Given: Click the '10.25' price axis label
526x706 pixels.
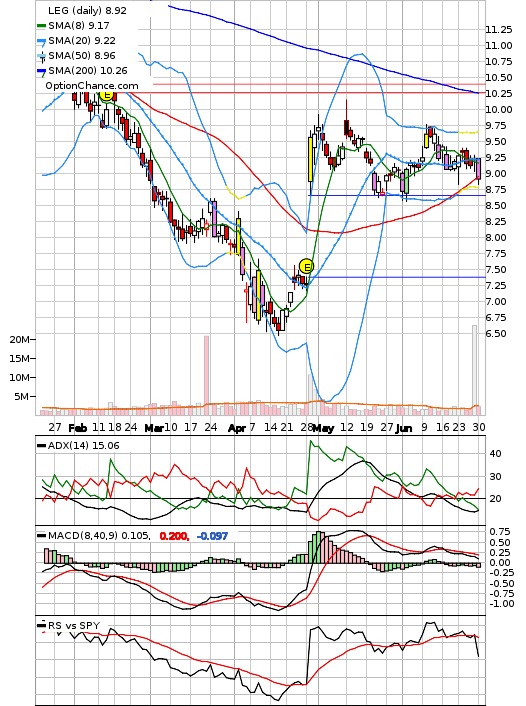Looking at the screenshot, I should click(x=499, y=93).
